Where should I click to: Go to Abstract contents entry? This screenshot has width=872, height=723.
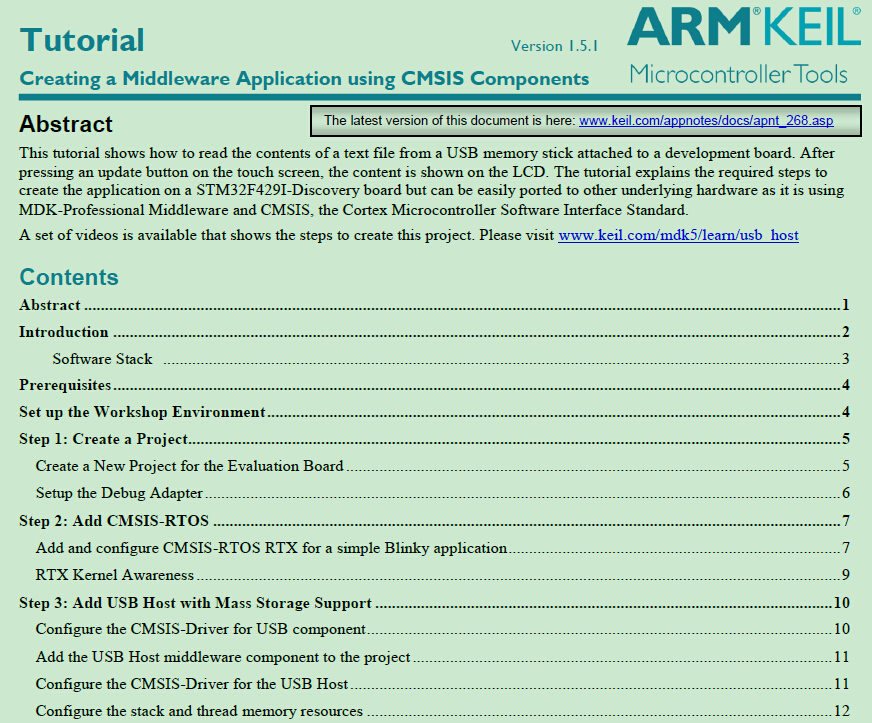[x=434, y=305]
